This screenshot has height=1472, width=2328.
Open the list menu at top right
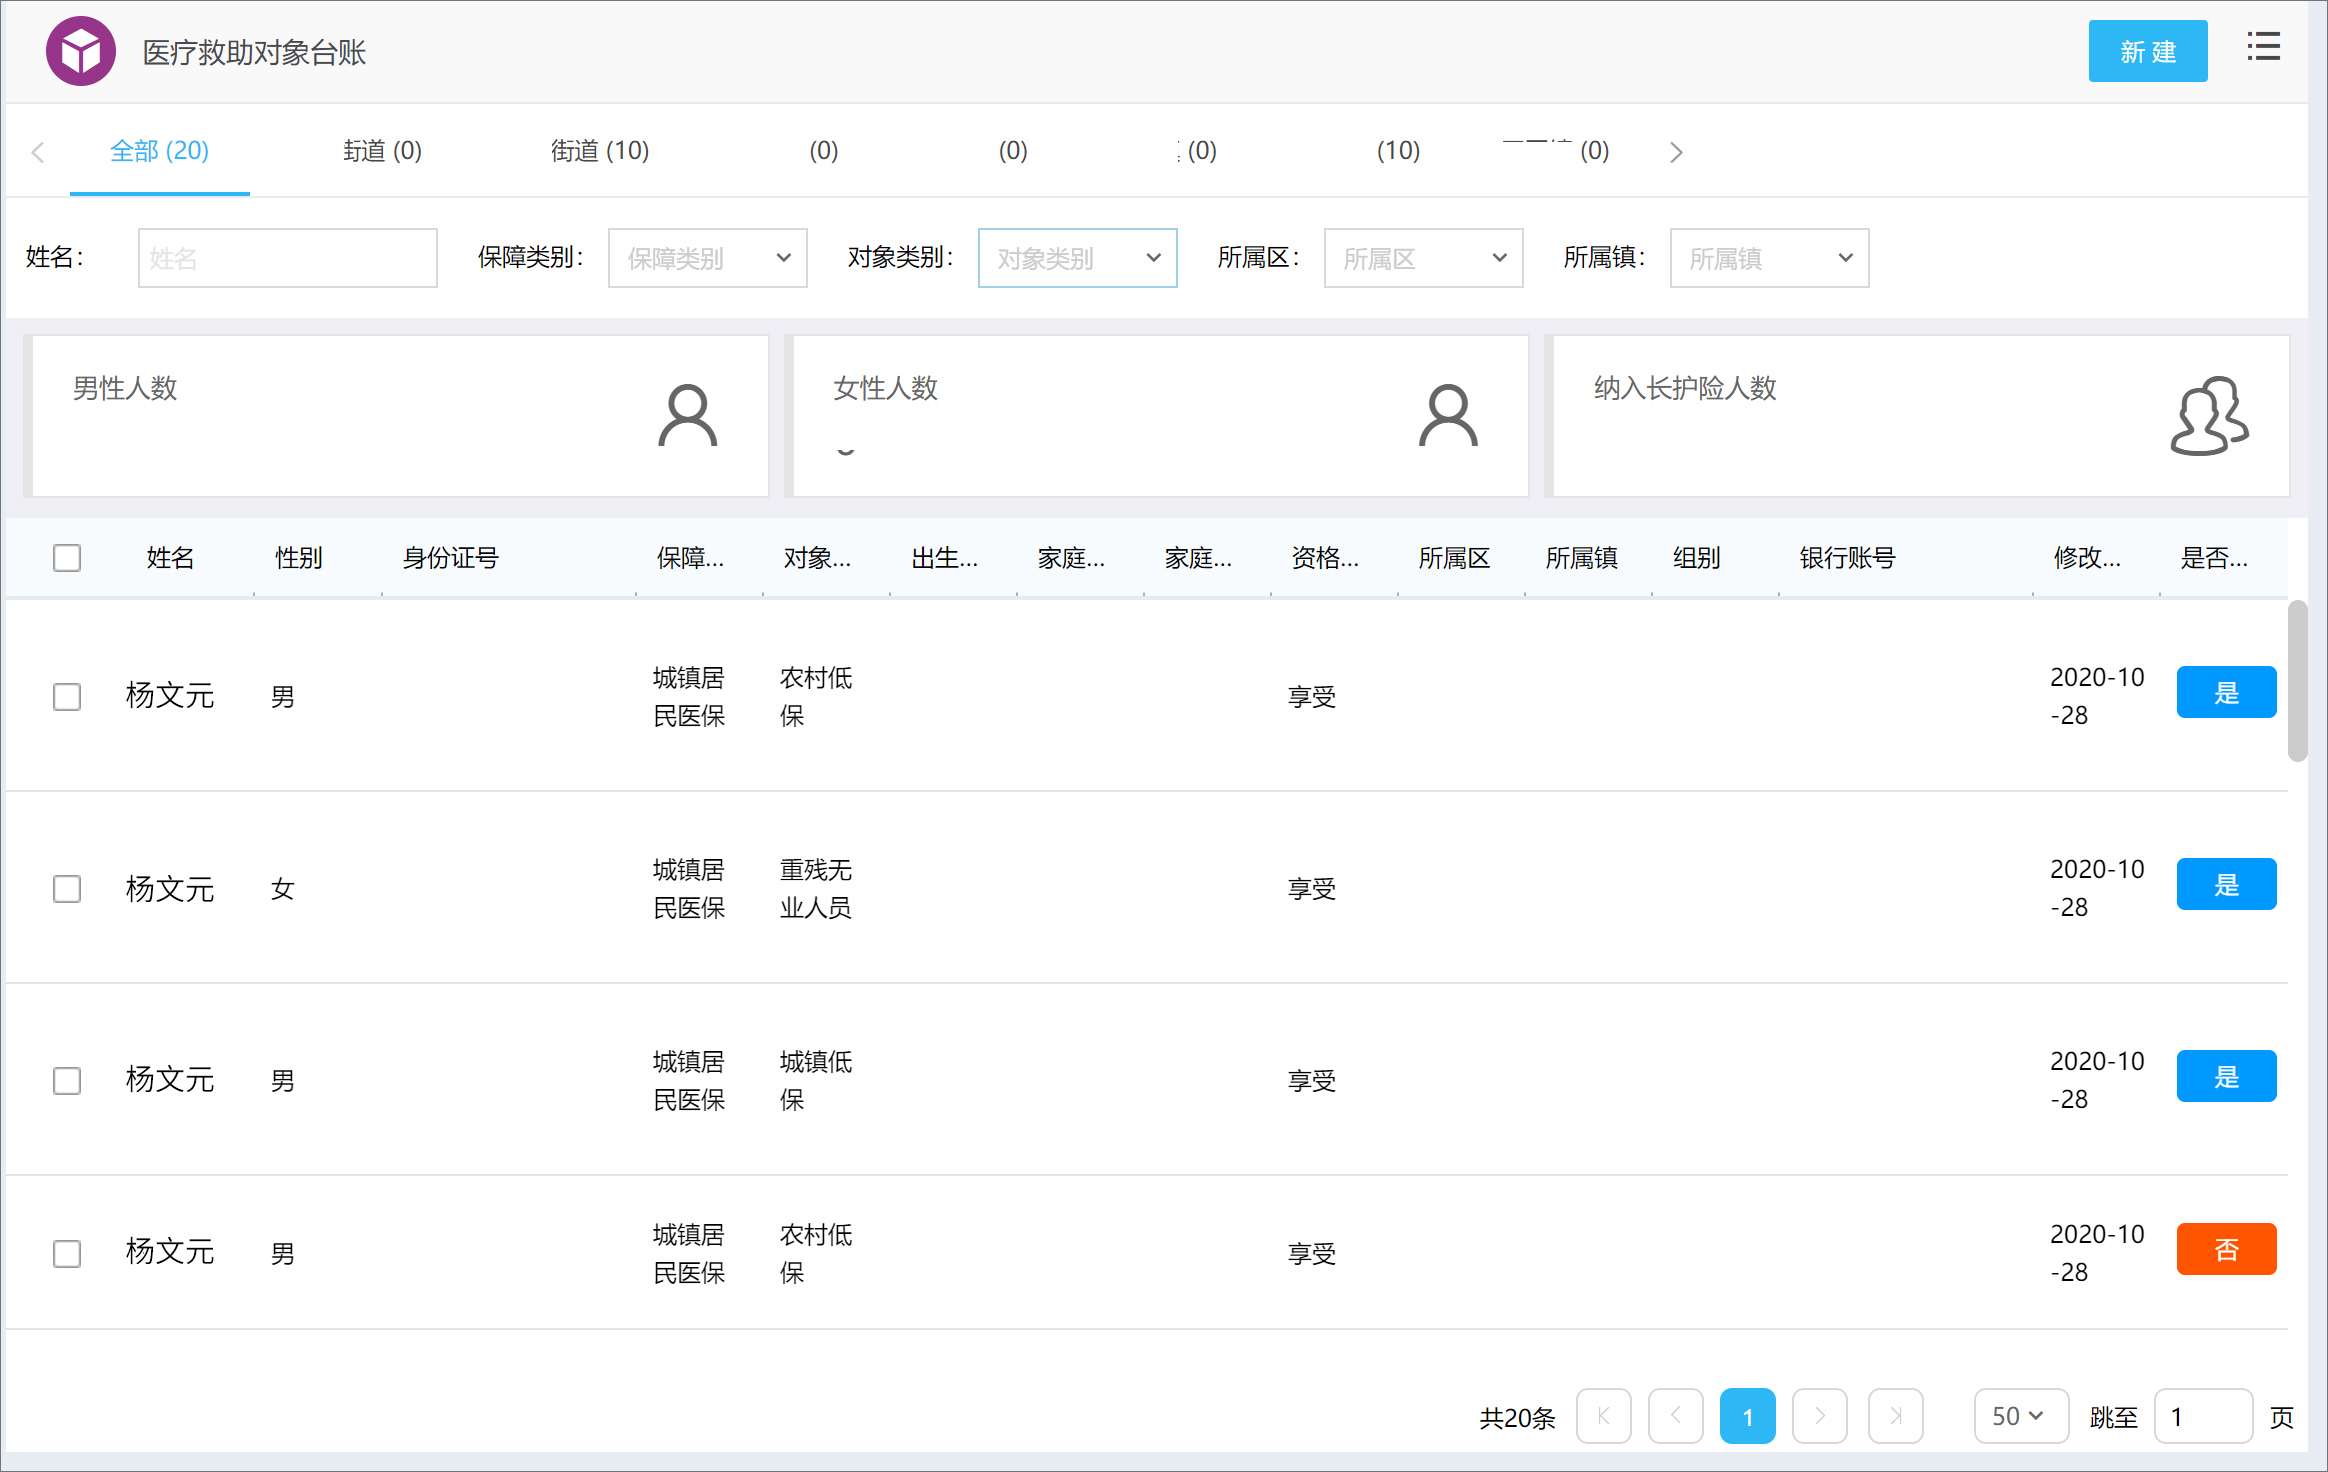(2263, 47)
